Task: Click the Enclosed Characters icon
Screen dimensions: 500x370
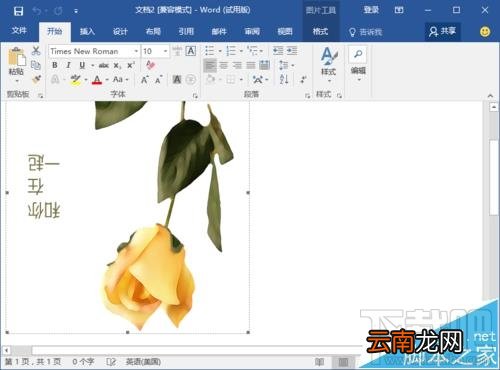Action: (x=190, y=80)
